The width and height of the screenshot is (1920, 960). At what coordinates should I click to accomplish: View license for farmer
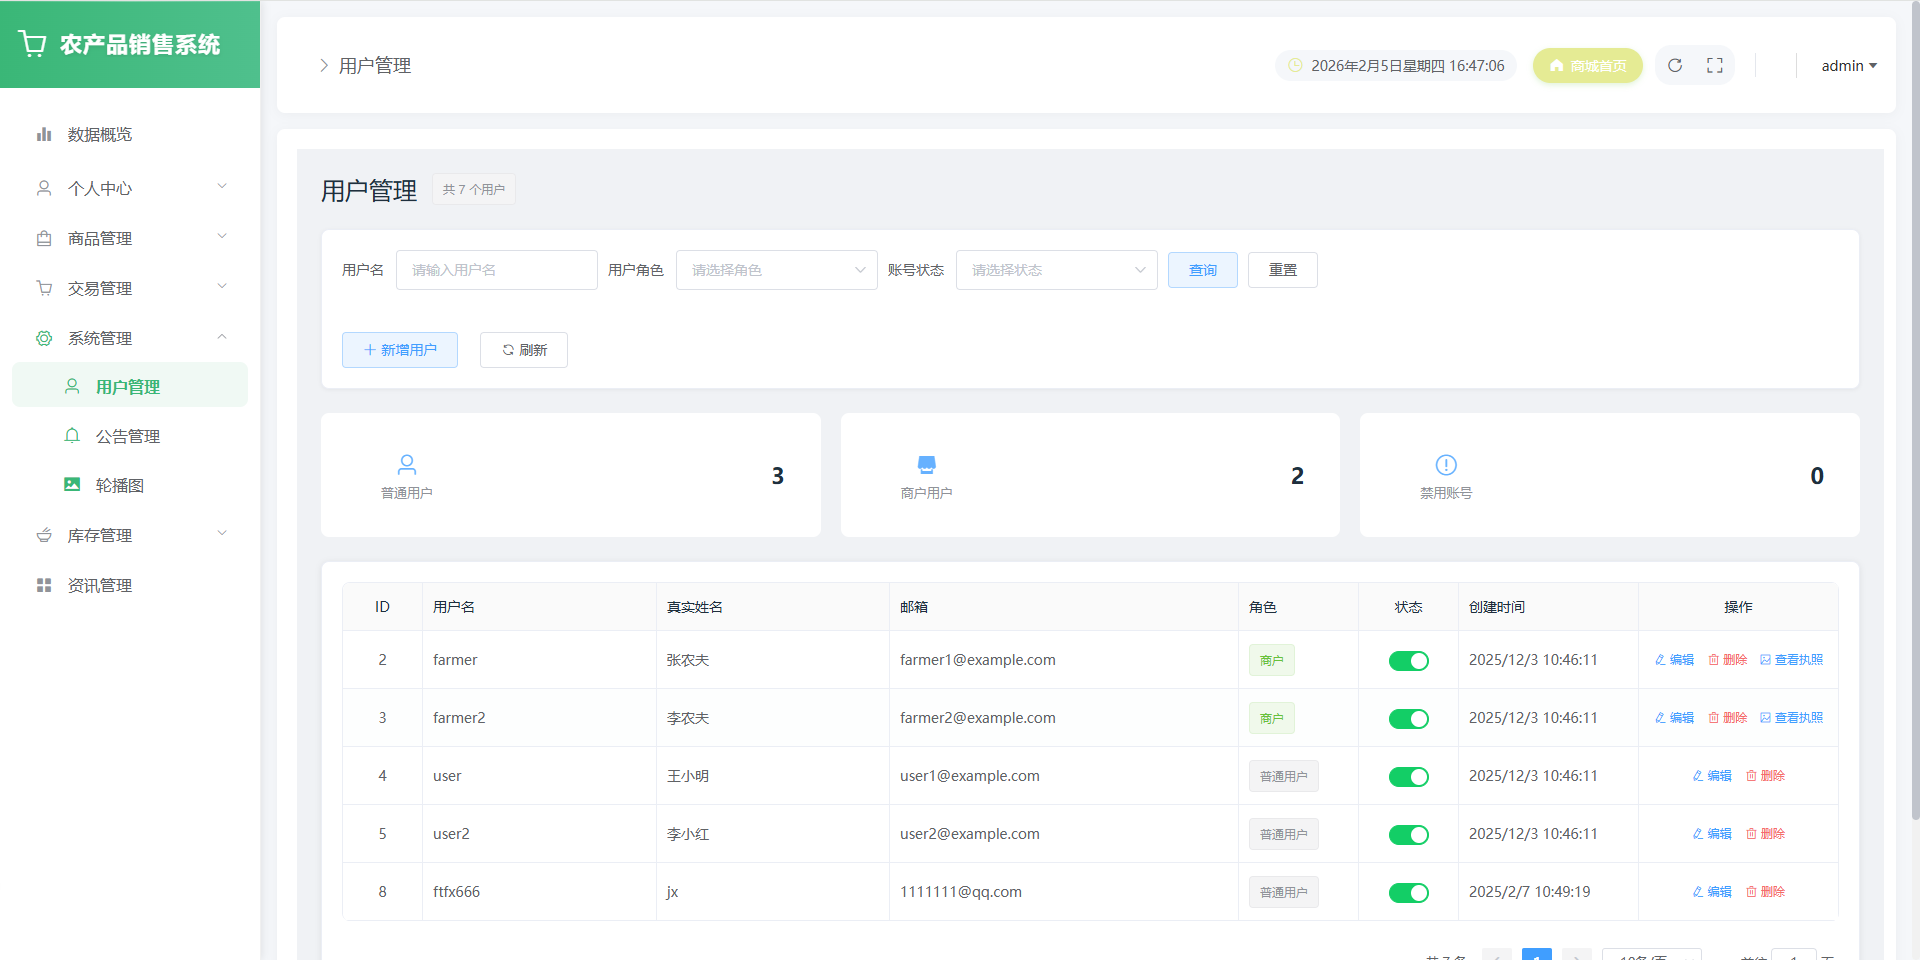click(1791, 660)
